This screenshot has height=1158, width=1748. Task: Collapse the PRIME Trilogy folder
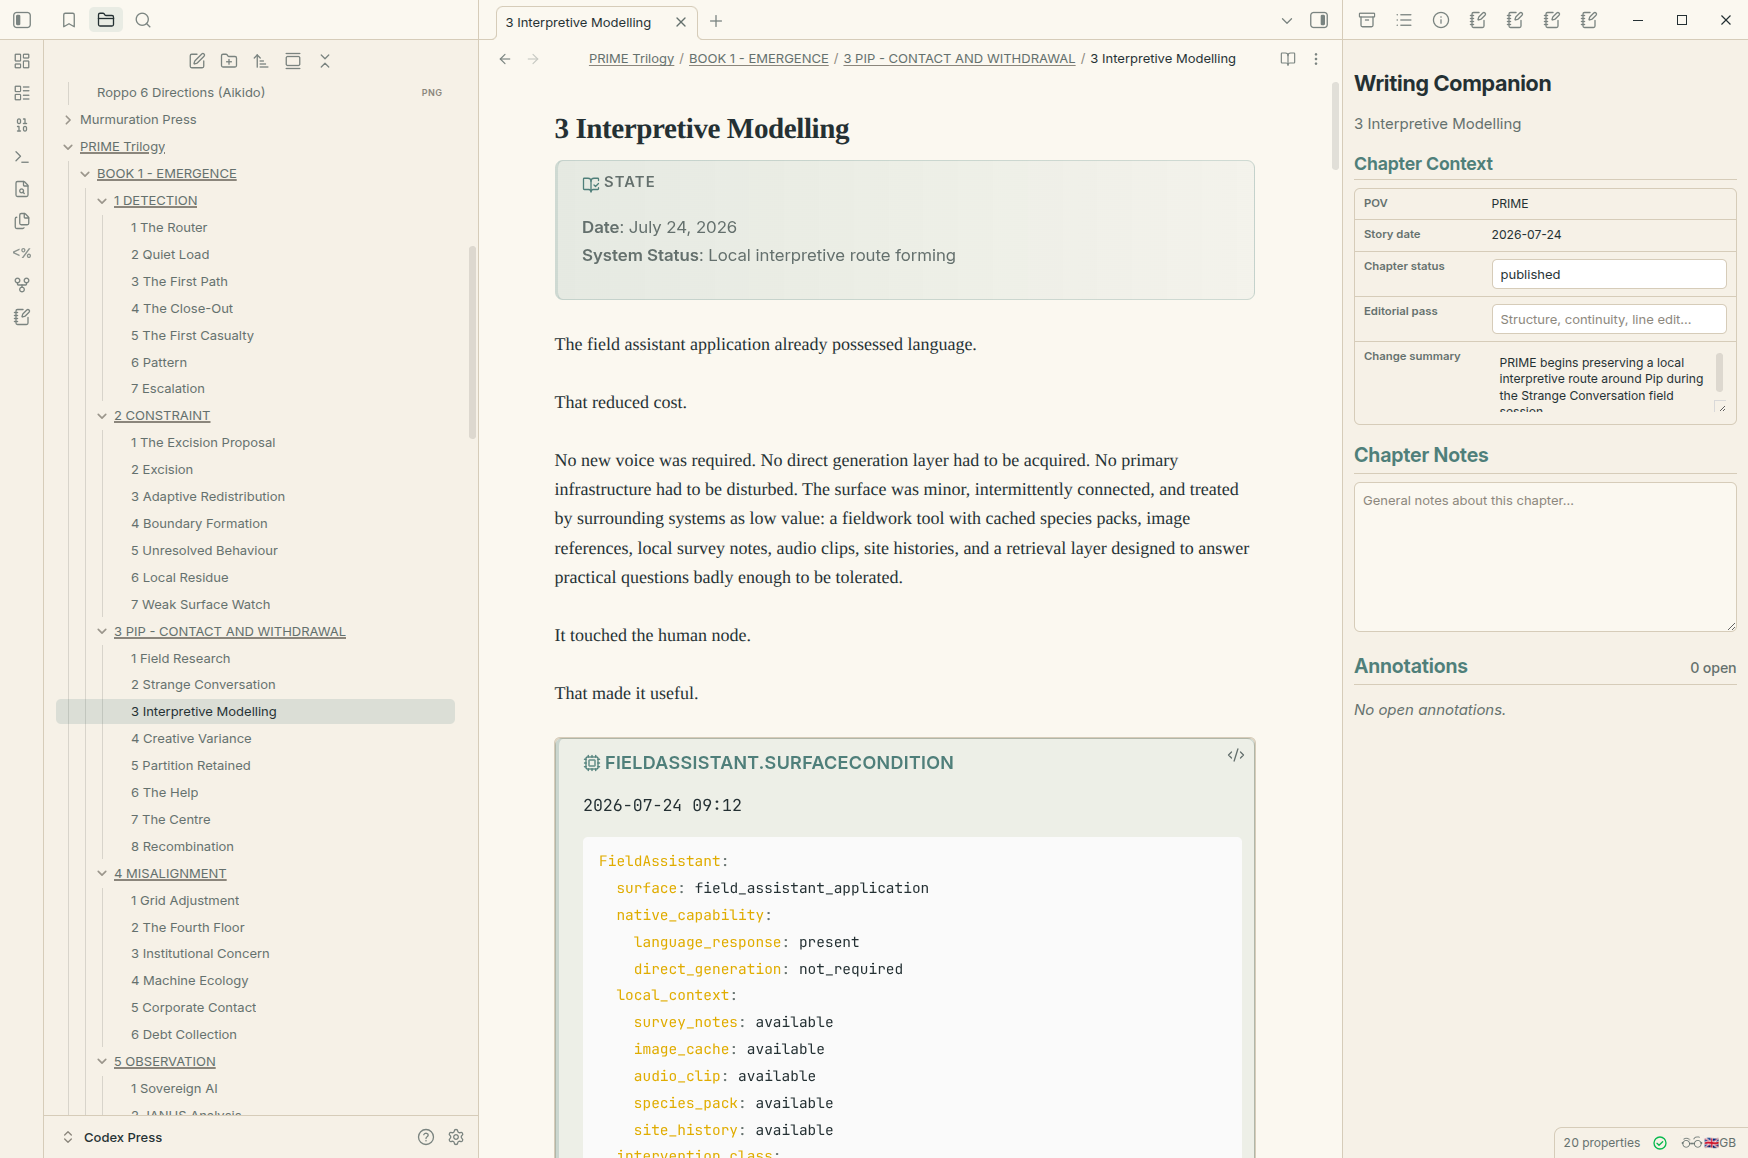click(x=68, y=147)
